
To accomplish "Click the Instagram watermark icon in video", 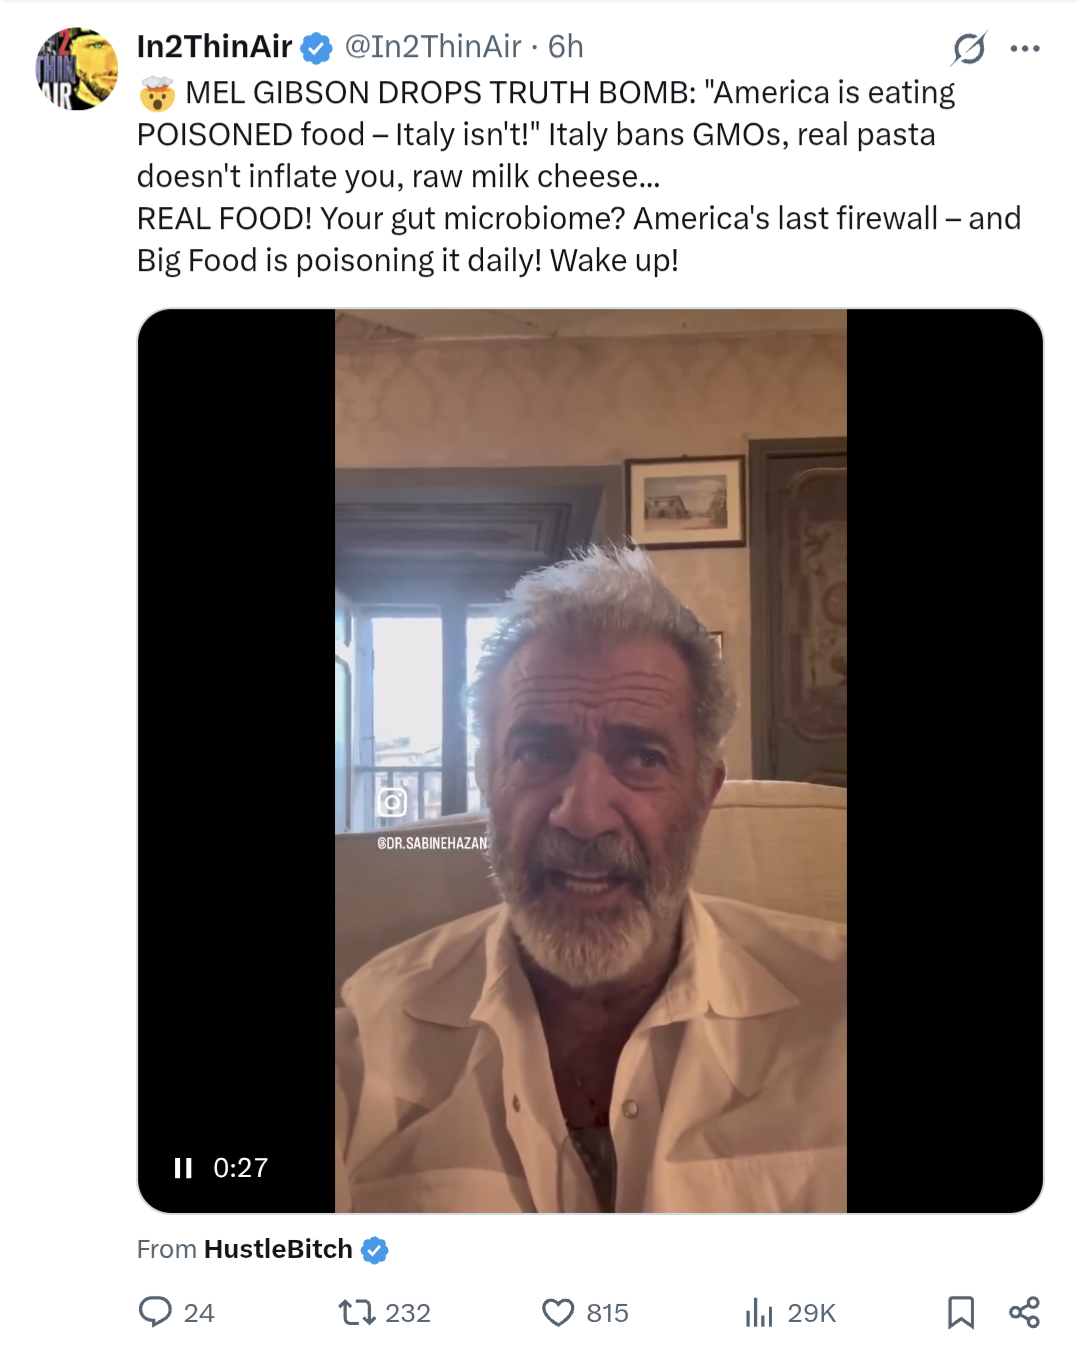I will point(392,802).
